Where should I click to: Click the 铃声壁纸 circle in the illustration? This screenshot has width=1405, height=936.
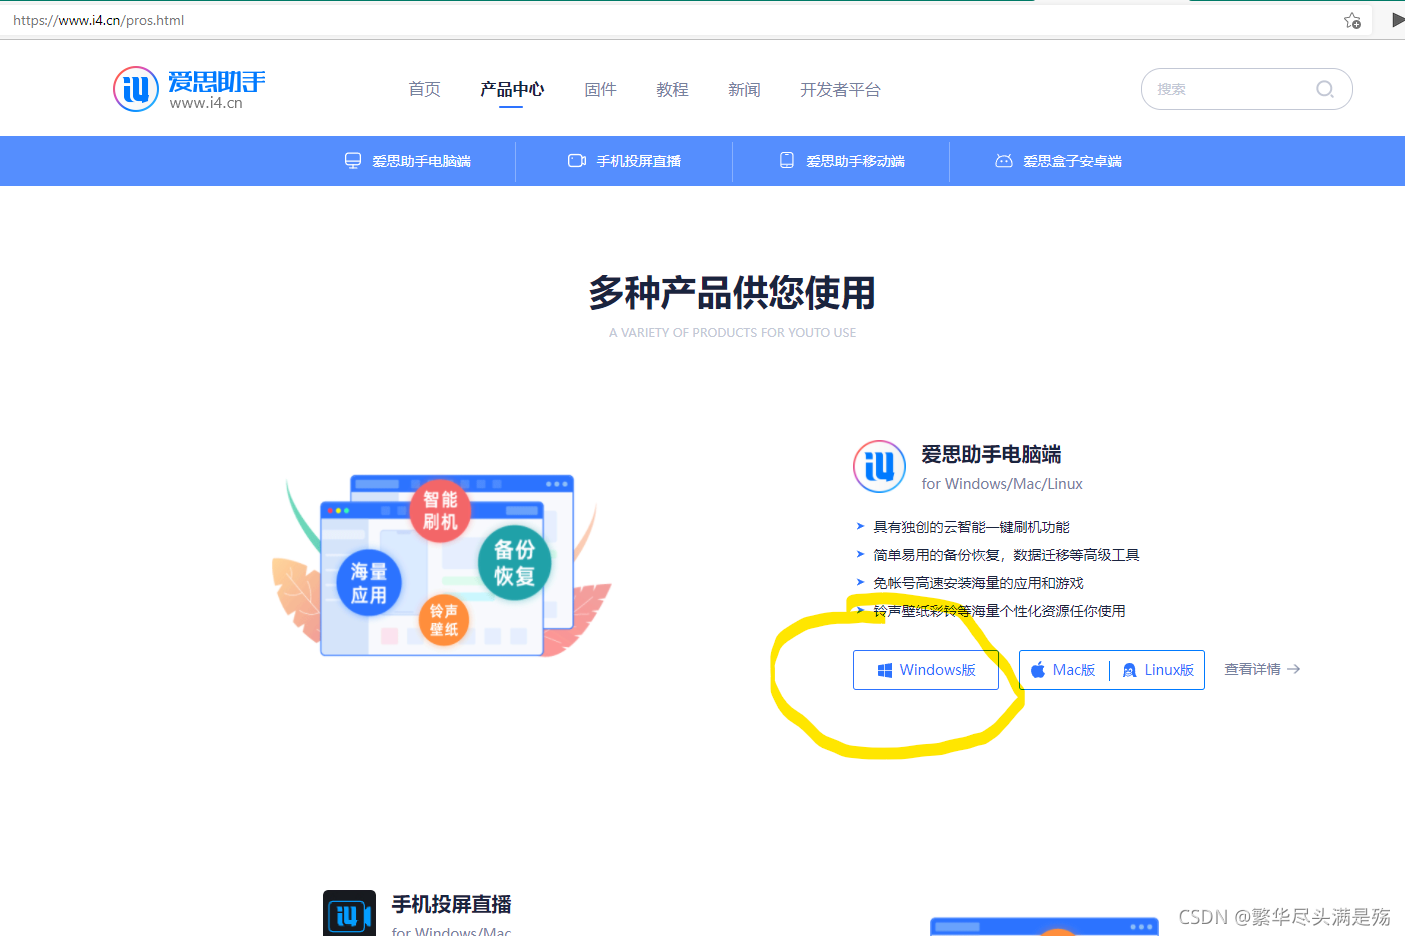(444, 620)
